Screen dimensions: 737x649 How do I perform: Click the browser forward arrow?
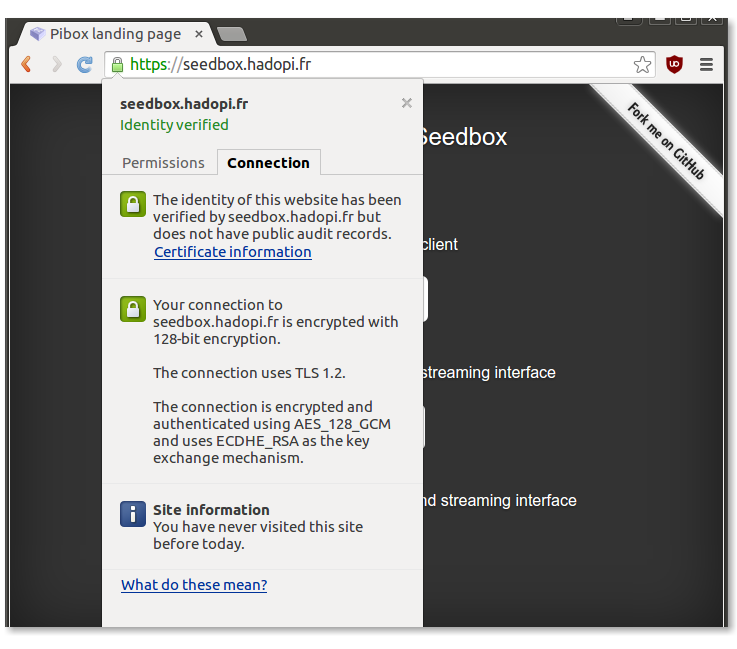56,64
